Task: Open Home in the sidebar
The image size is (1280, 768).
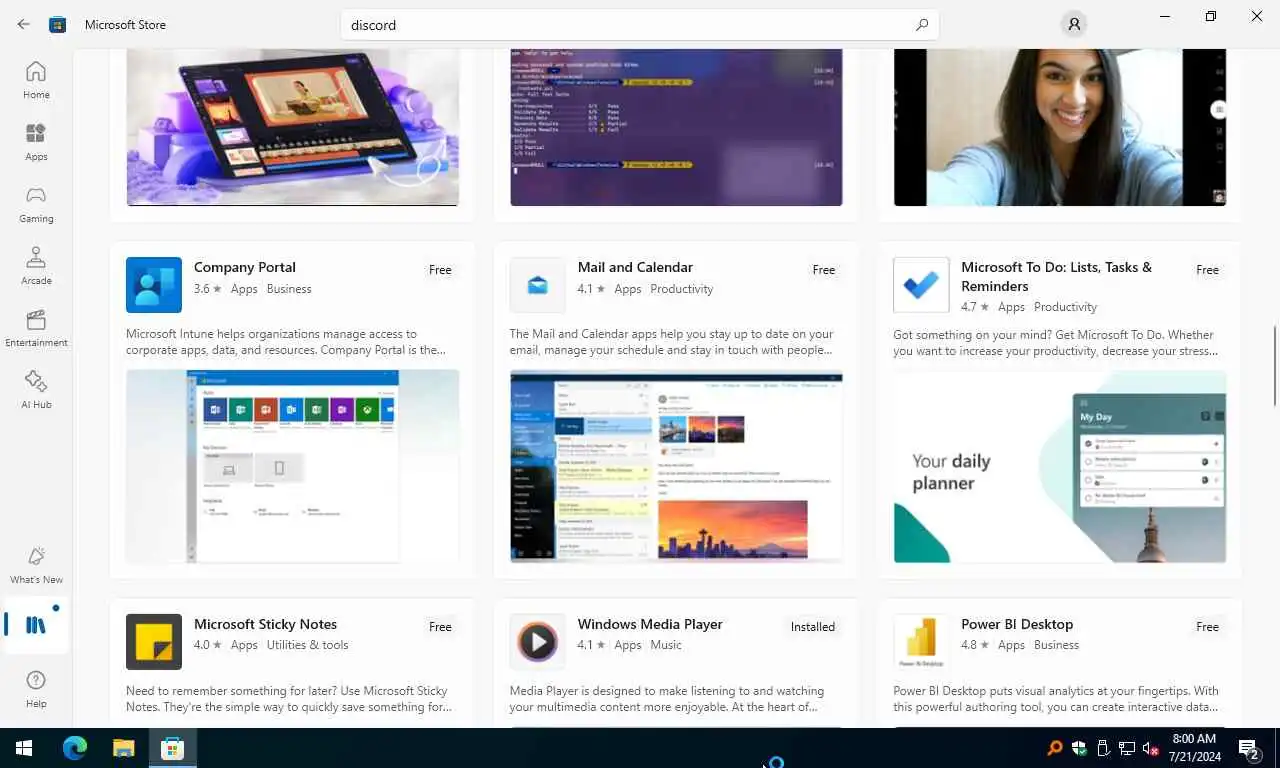Action: point(36,80)
